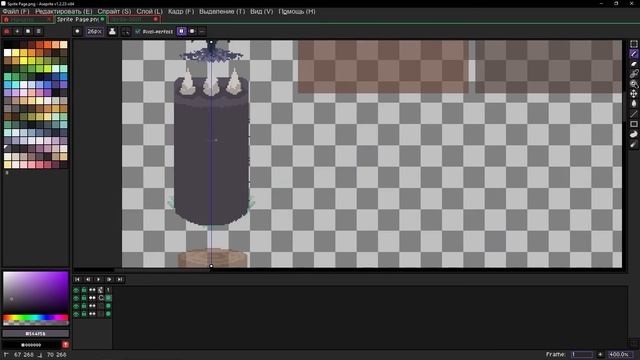Select the Blur tool

633,144
